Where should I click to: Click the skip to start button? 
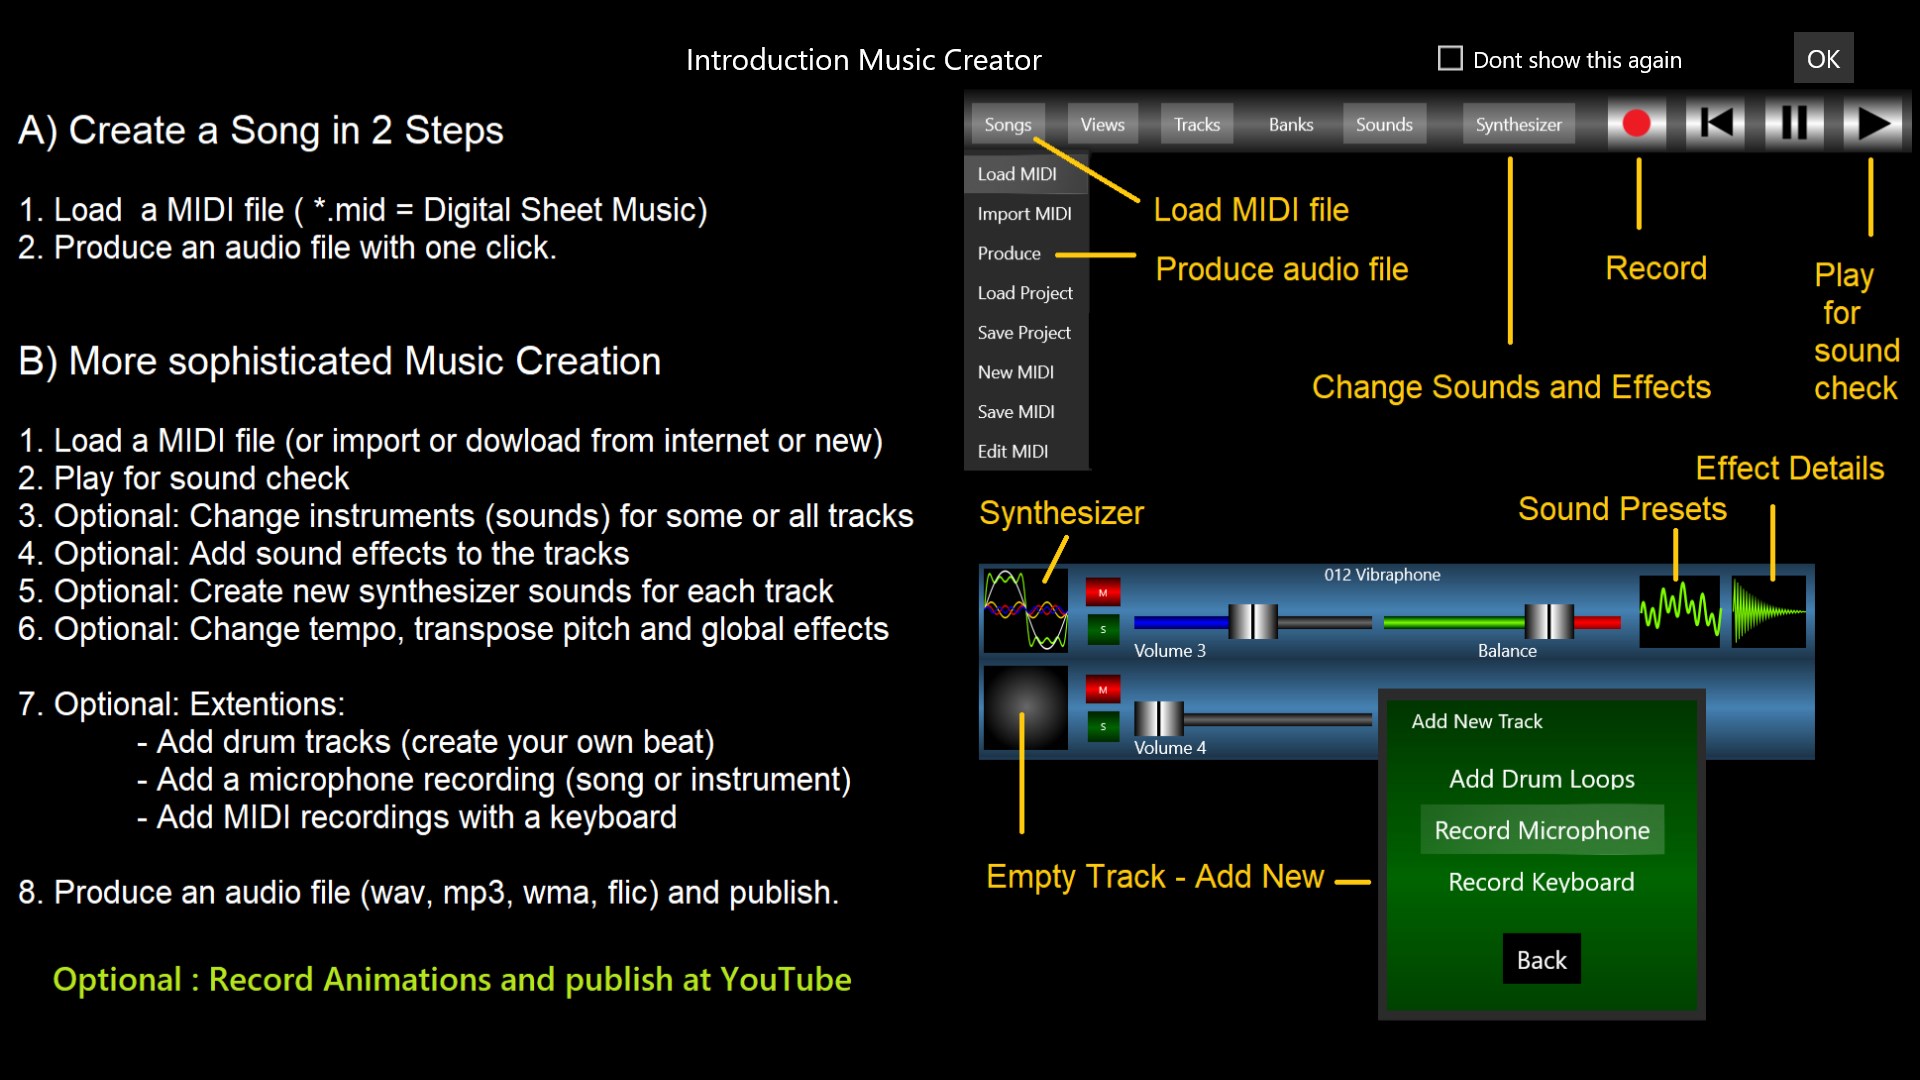tap(1715, 124)
